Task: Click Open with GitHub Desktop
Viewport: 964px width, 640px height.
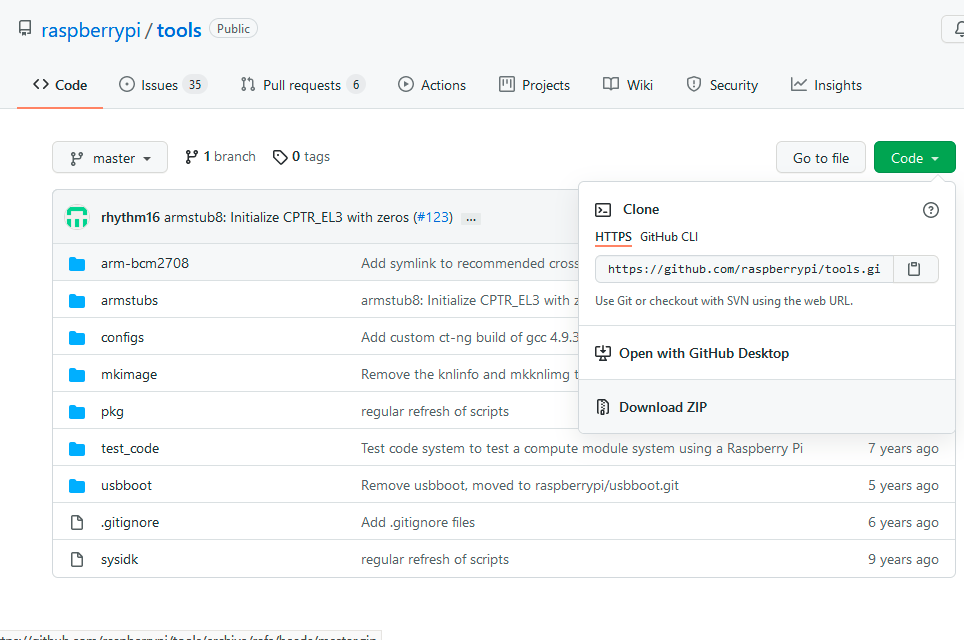Action: (x=767, y=353)
